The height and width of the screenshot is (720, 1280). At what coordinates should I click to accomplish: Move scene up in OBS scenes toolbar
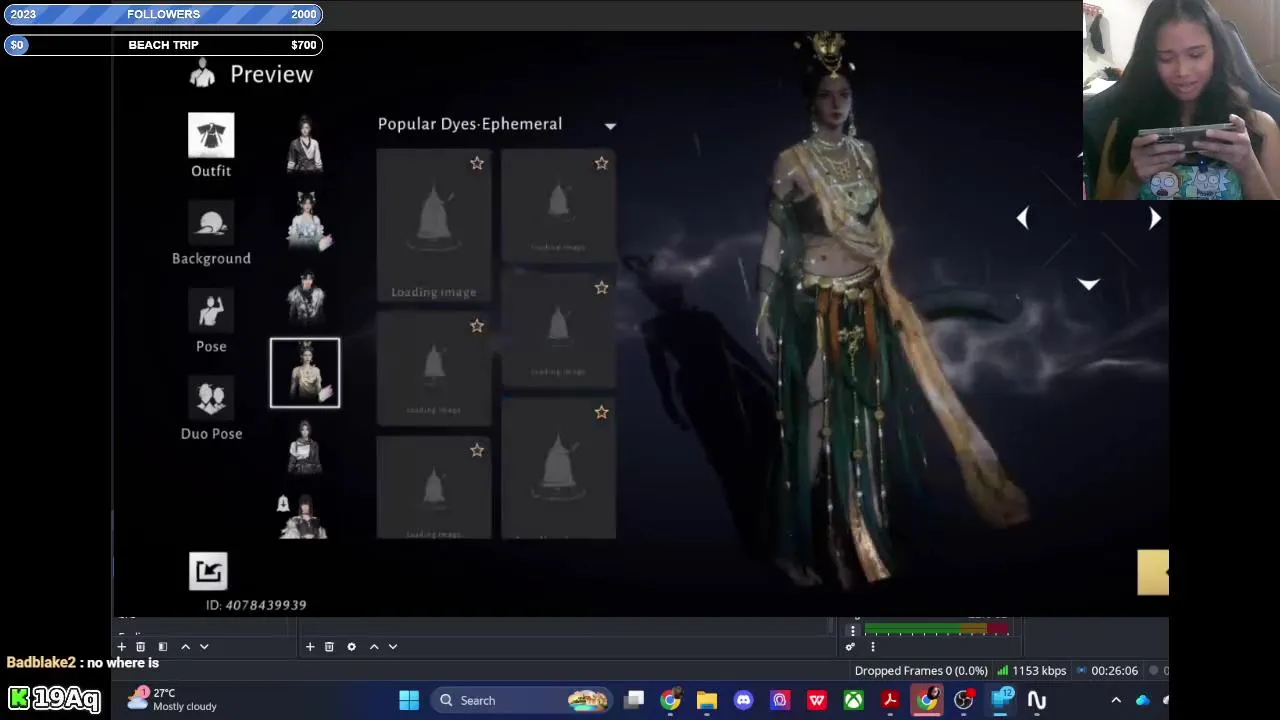[x=185, y=647]
